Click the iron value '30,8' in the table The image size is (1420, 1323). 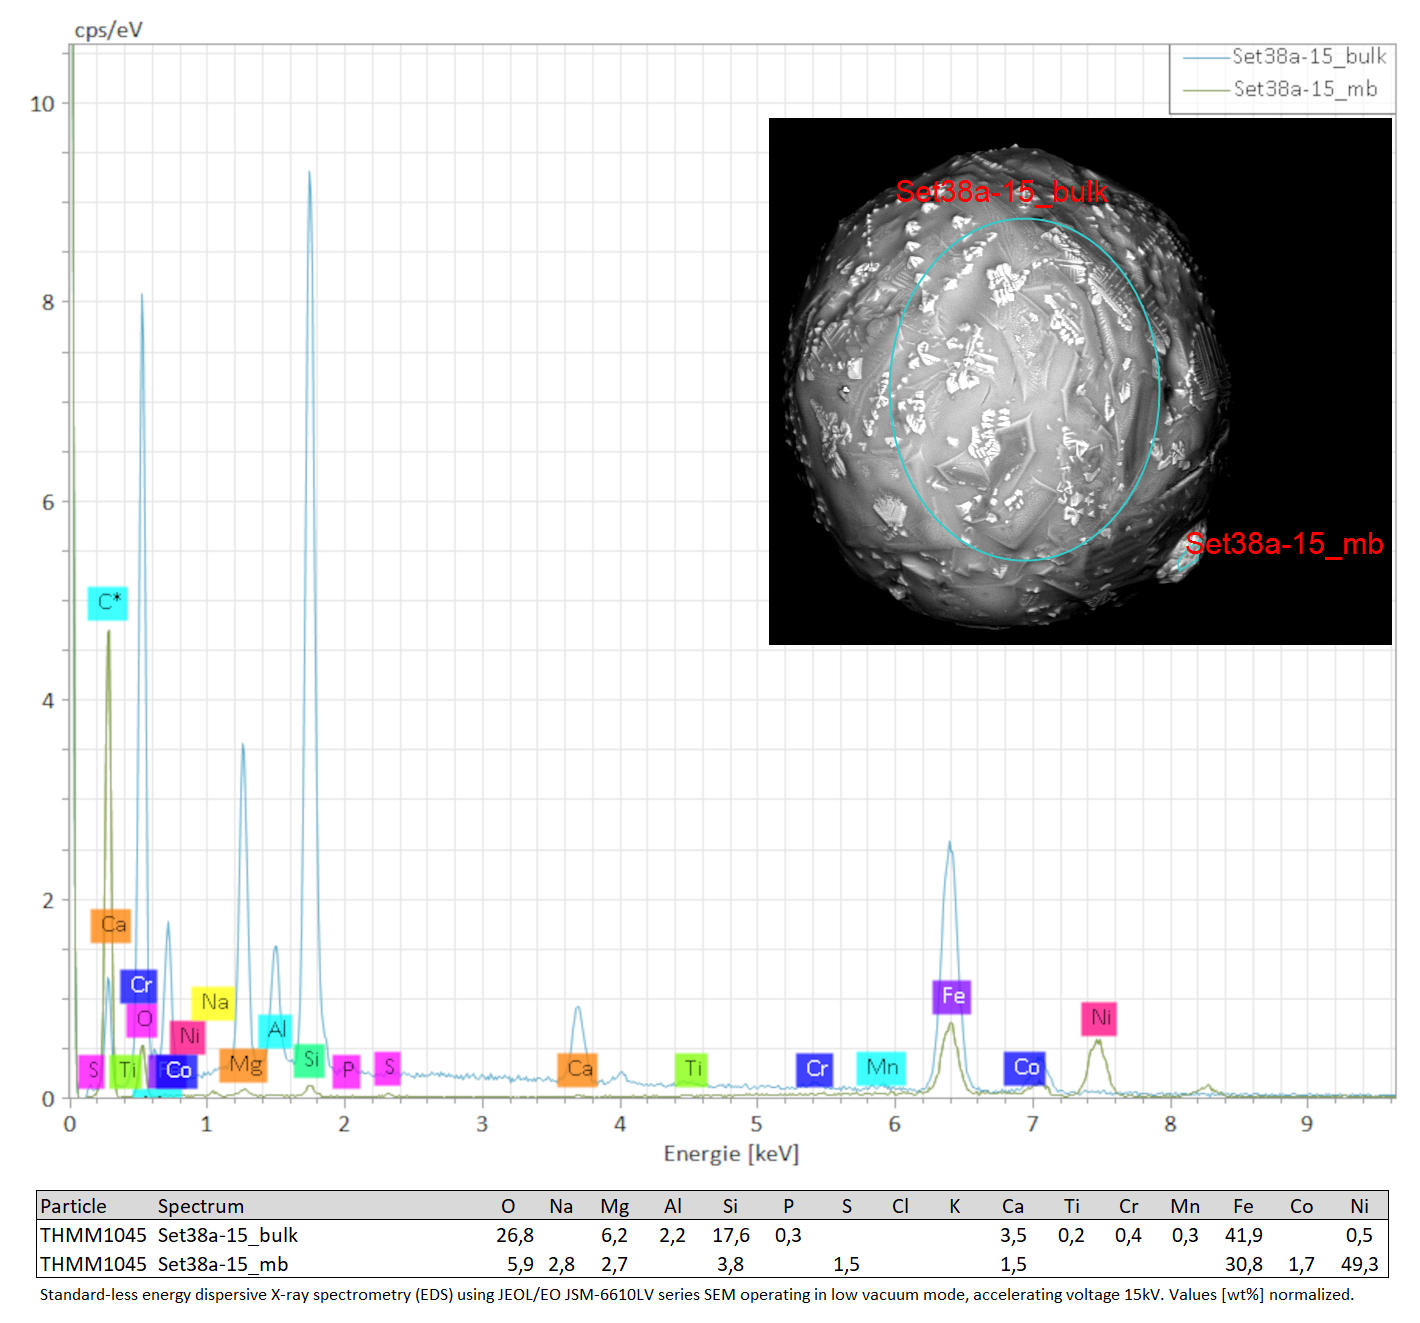point(1244,1265)
